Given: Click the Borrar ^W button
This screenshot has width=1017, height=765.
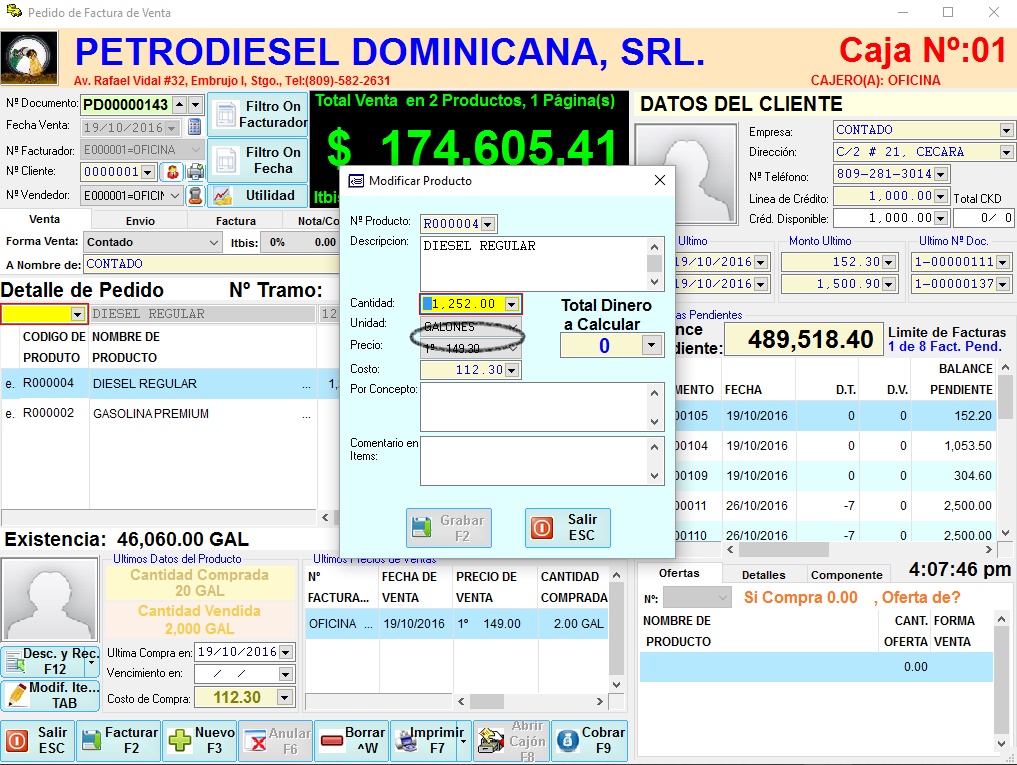Looking at the screenshot, I should pyautogui.click(x=352, y=741).
